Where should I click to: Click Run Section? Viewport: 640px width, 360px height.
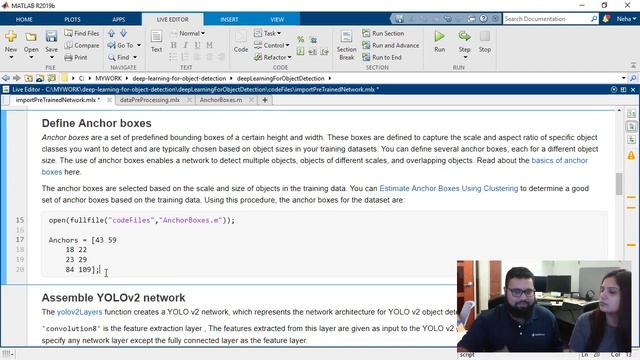(x=383, y=33)
